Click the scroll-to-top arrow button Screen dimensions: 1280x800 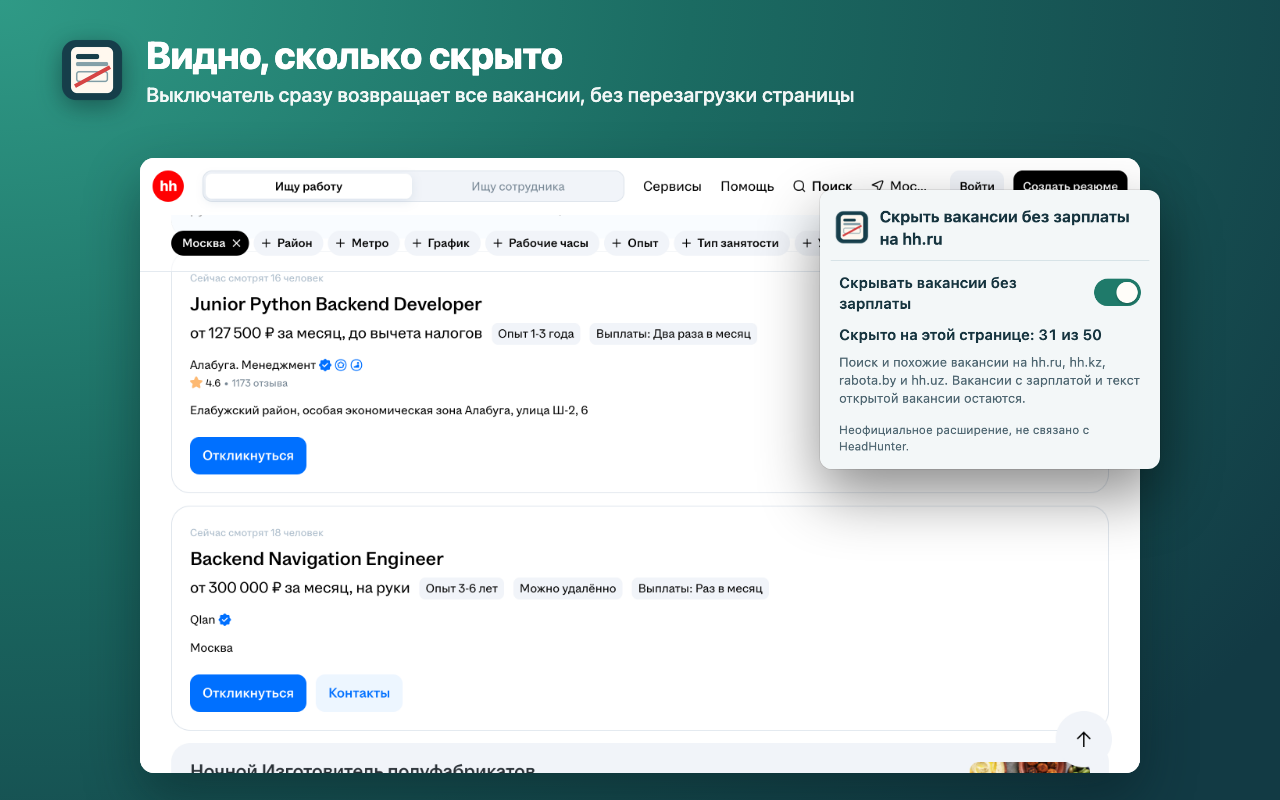tap(1083, 739)
